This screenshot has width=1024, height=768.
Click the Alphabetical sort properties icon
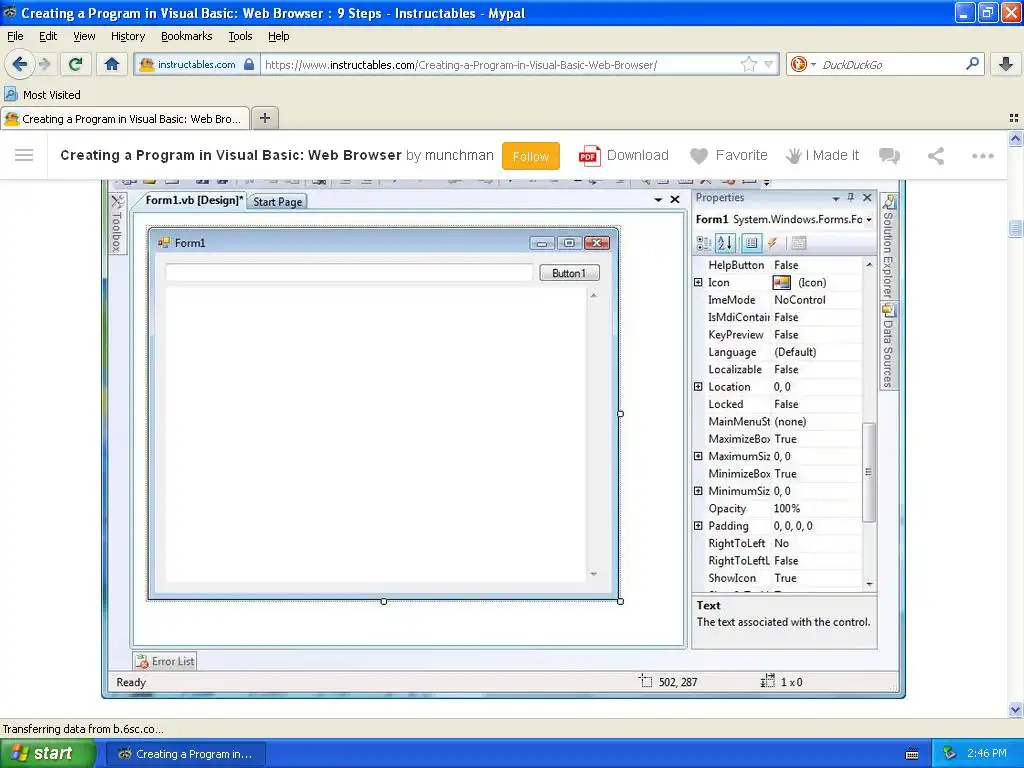click(x=724, y=243)
